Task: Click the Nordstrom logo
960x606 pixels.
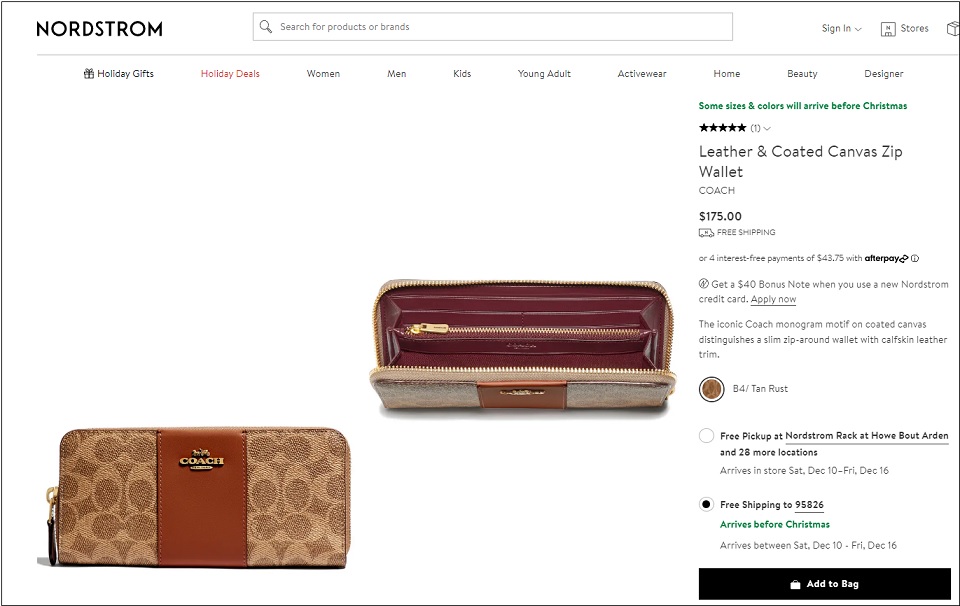Action: click(x=99, y=29)
